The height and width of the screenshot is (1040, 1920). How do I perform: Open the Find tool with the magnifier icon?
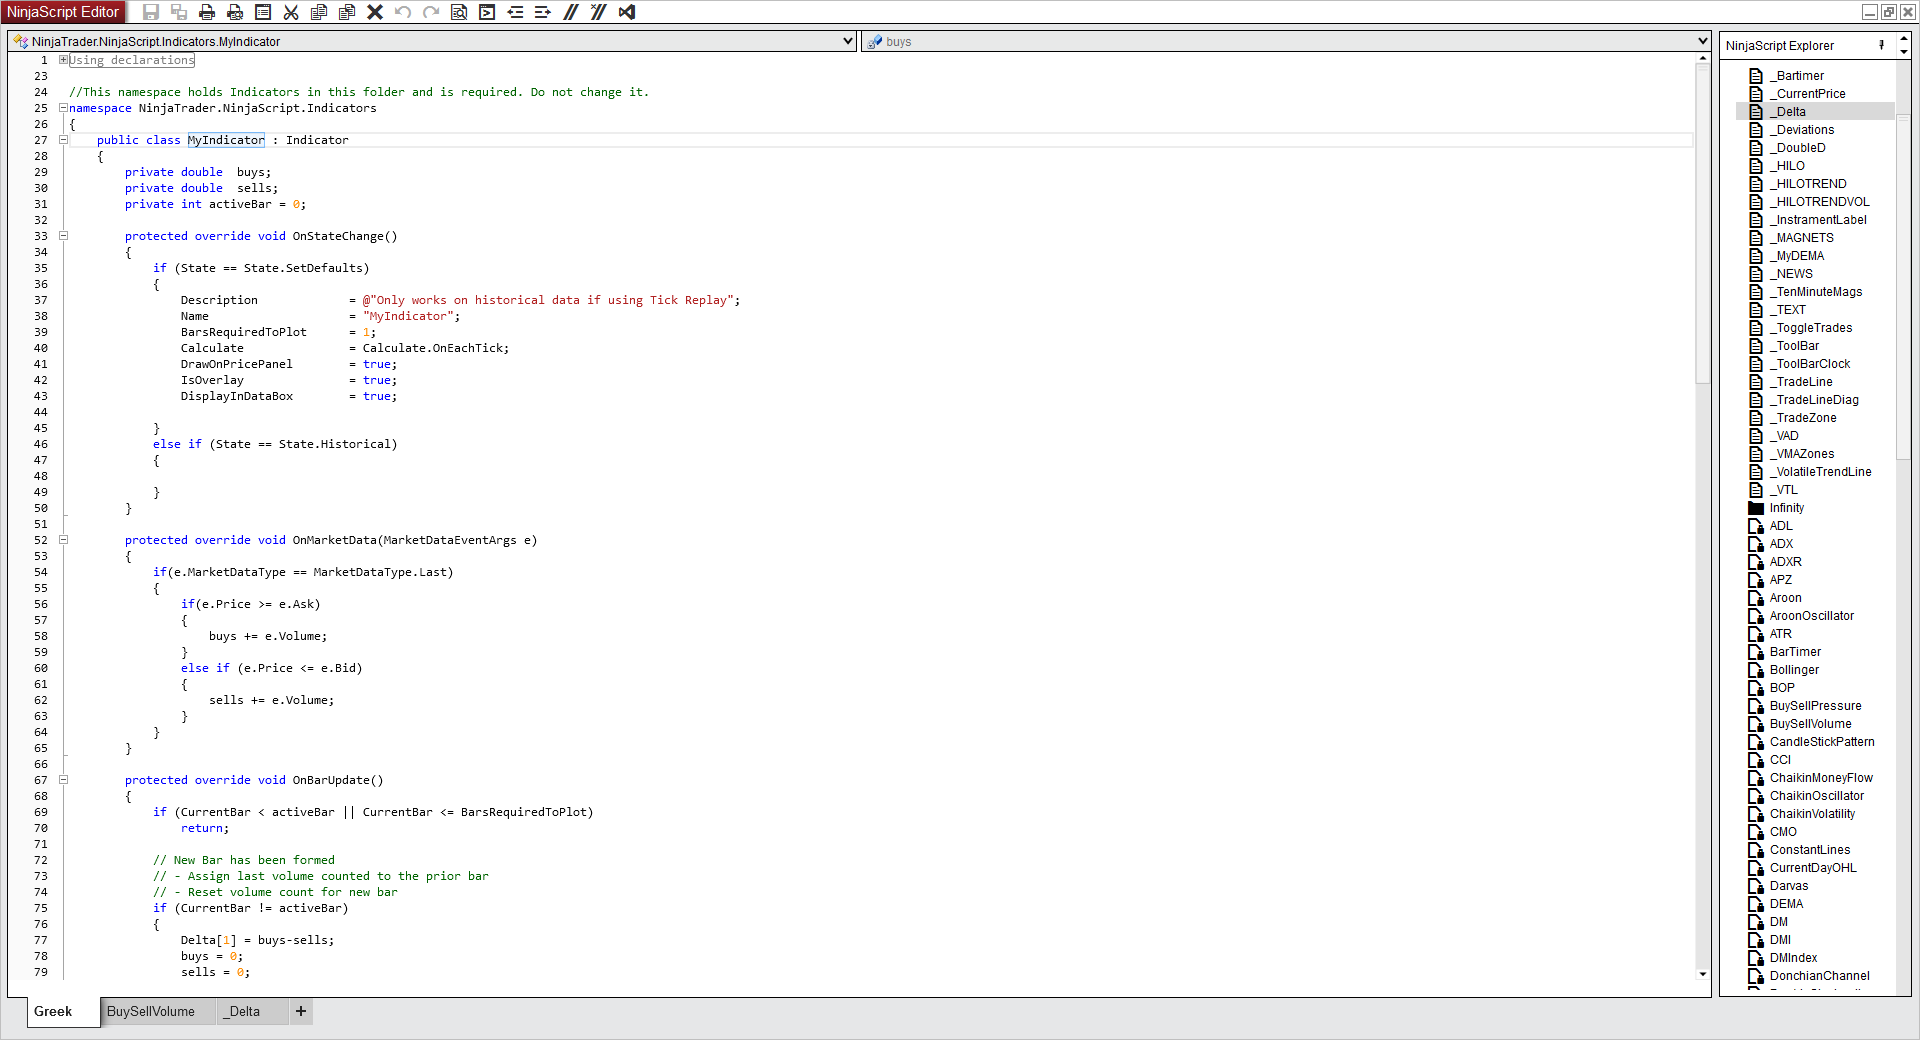point(459,12)
